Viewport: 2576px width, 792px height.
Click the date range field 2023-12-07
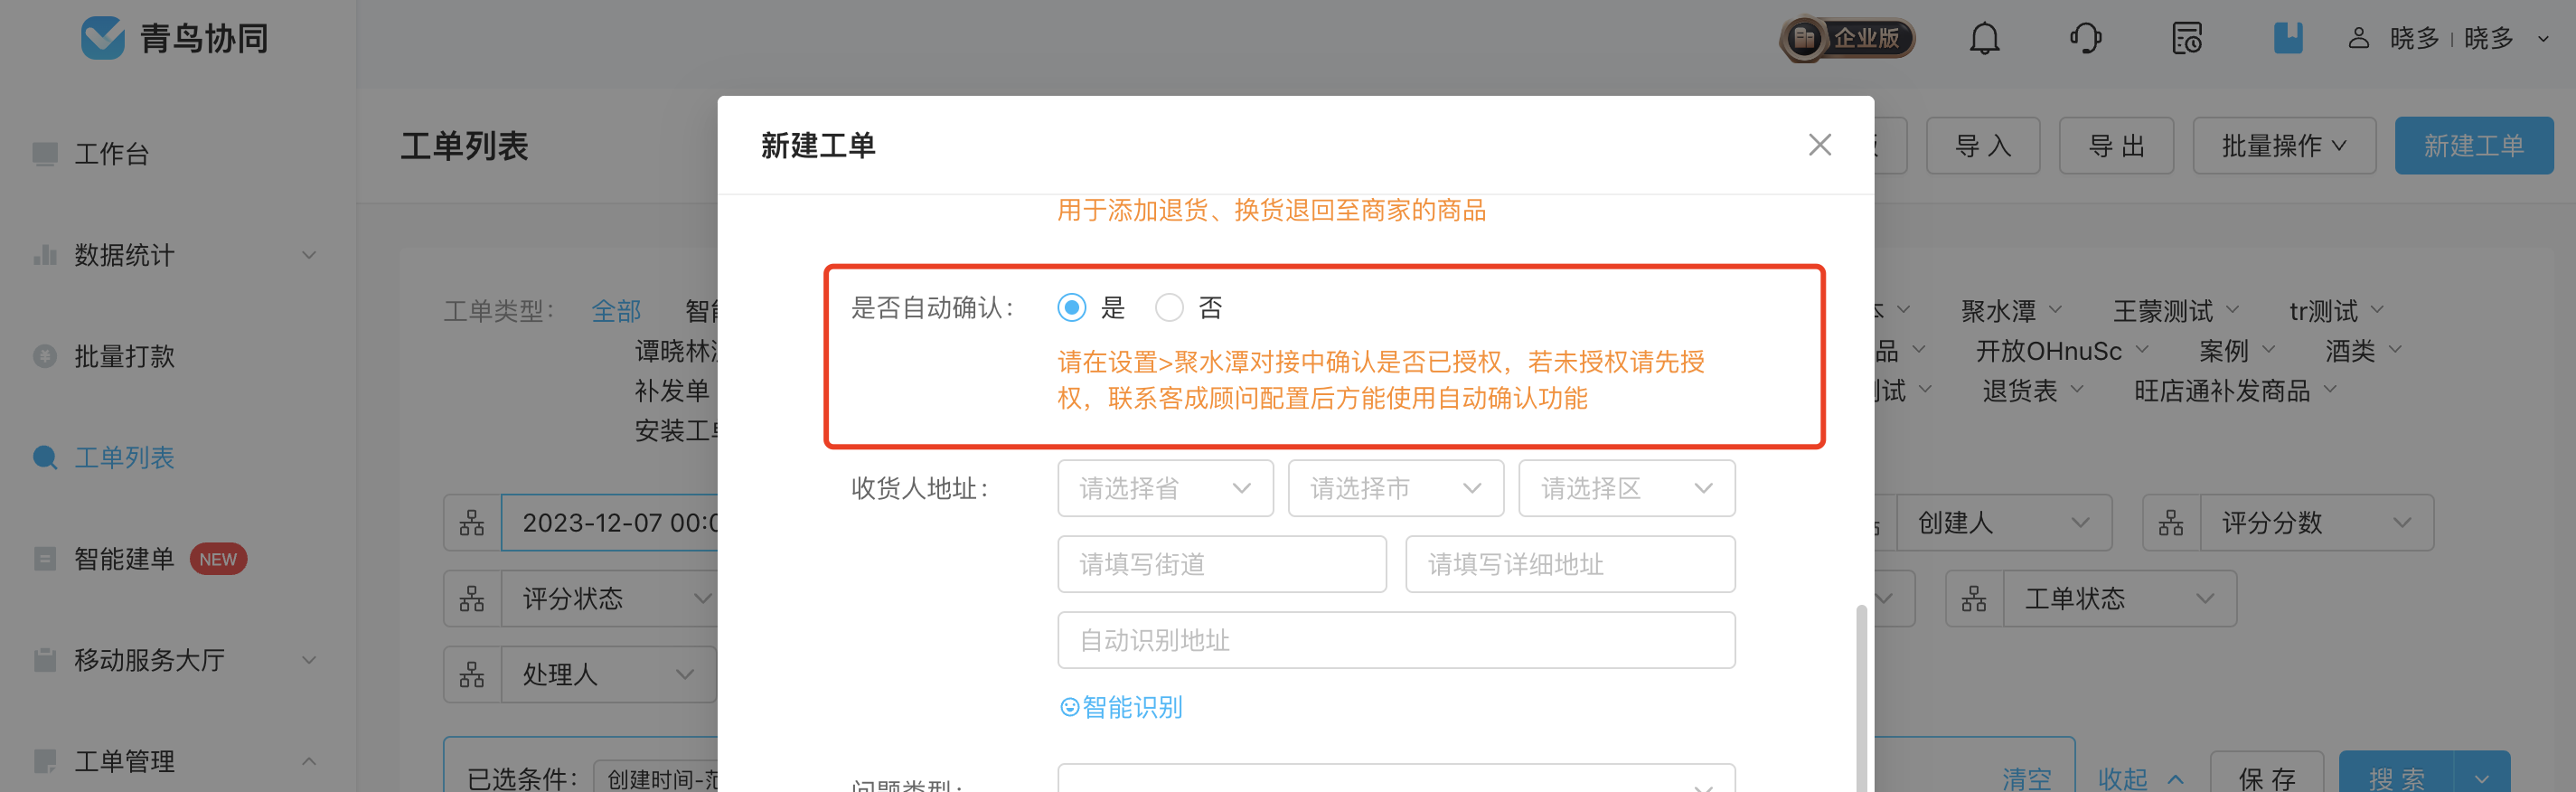pyautogui.click(x=609, y=522)
